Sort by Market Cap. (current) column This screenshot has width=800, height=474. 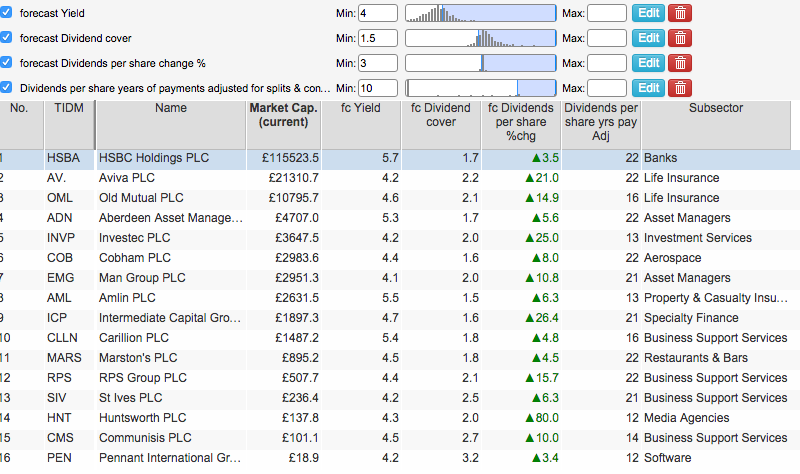pyautogui.click(x=284, y=124)
